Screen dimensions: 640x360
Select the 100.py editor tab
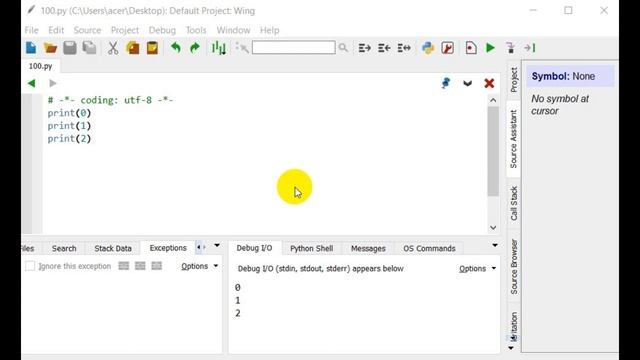click(40, 66)
